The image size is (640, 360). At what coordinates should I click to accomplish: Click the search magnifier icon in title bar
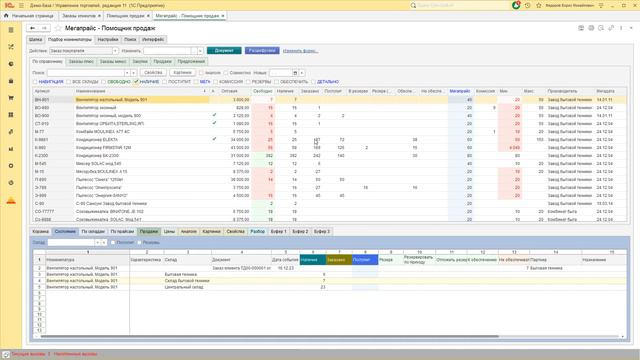[413, 5]
